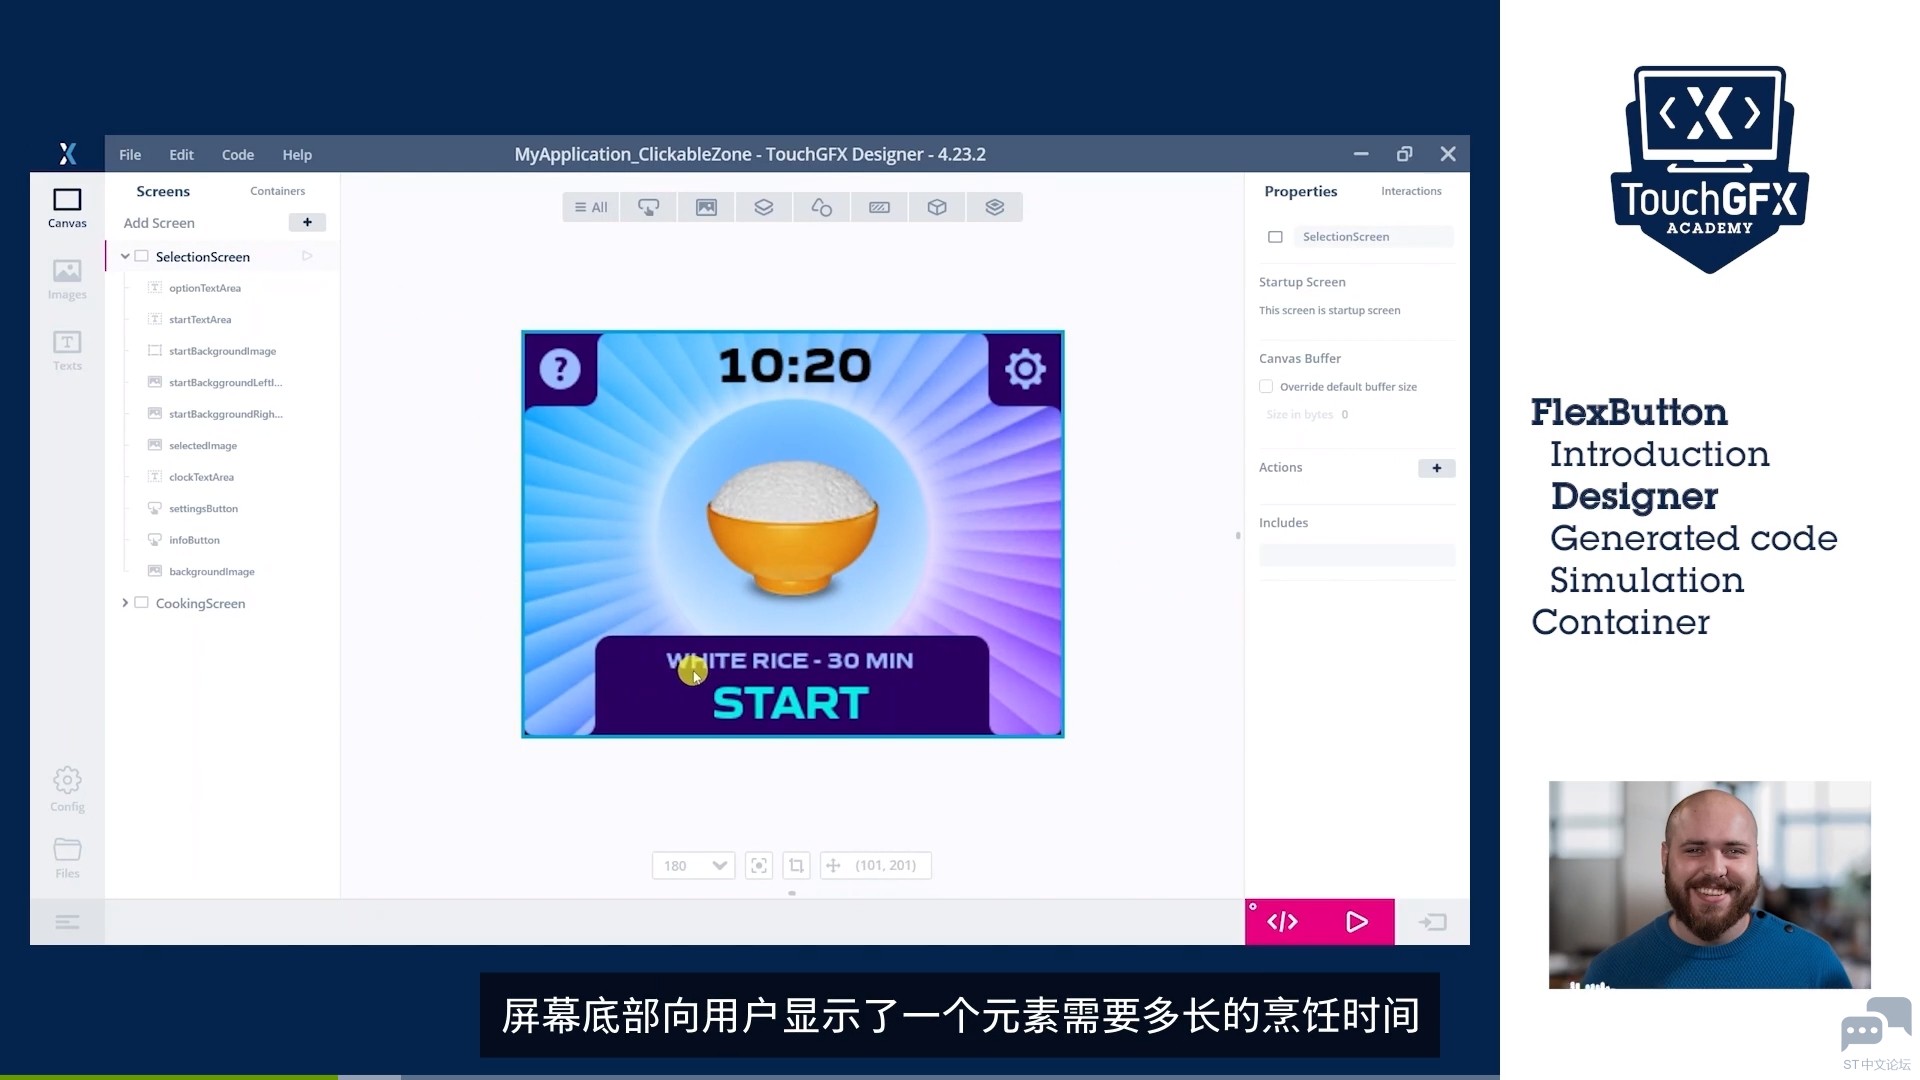
Task: Select the Shapes widget category icon
Action: pyautogui.click(x=821, y=207)
